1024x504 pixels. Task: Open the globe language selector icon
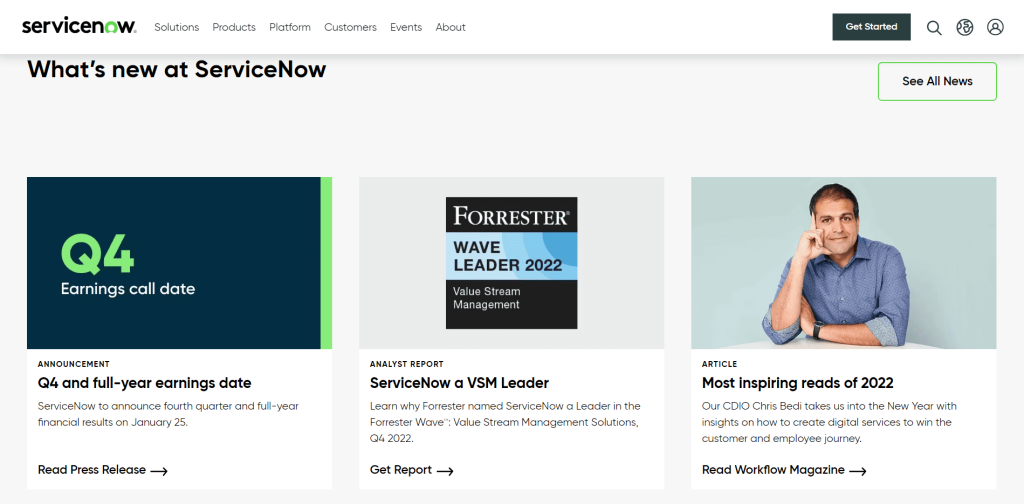click(965, 27)
